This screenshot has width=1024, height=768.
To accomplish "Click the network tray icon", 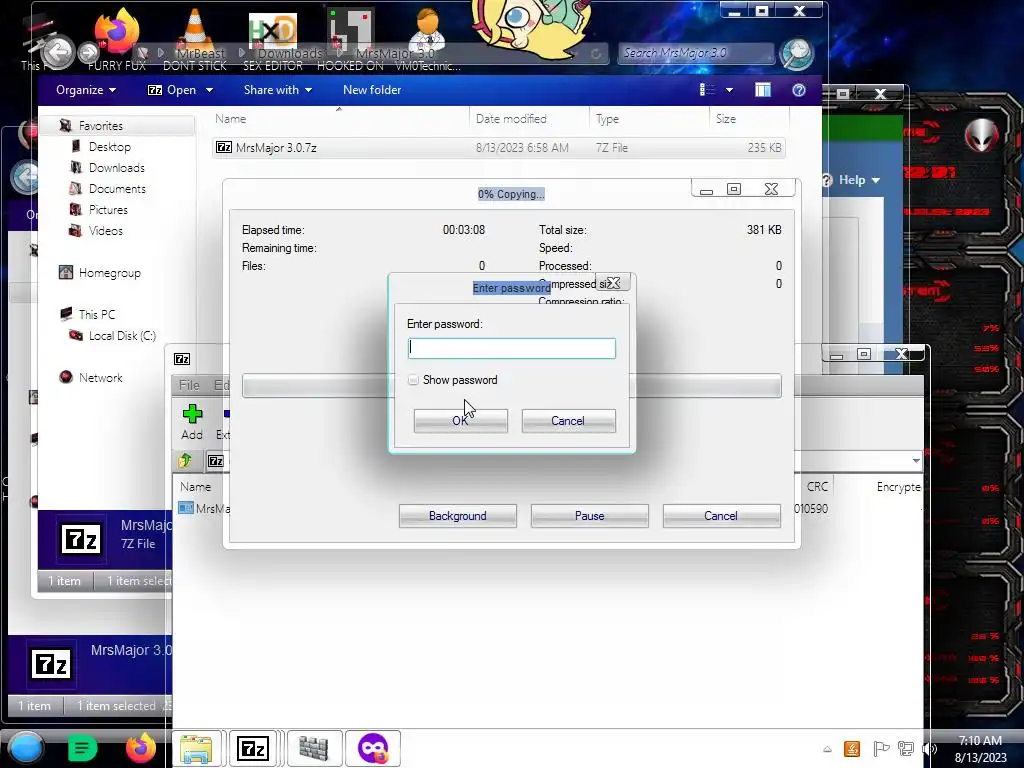I will pyautogui.click(x=906, y=749).
